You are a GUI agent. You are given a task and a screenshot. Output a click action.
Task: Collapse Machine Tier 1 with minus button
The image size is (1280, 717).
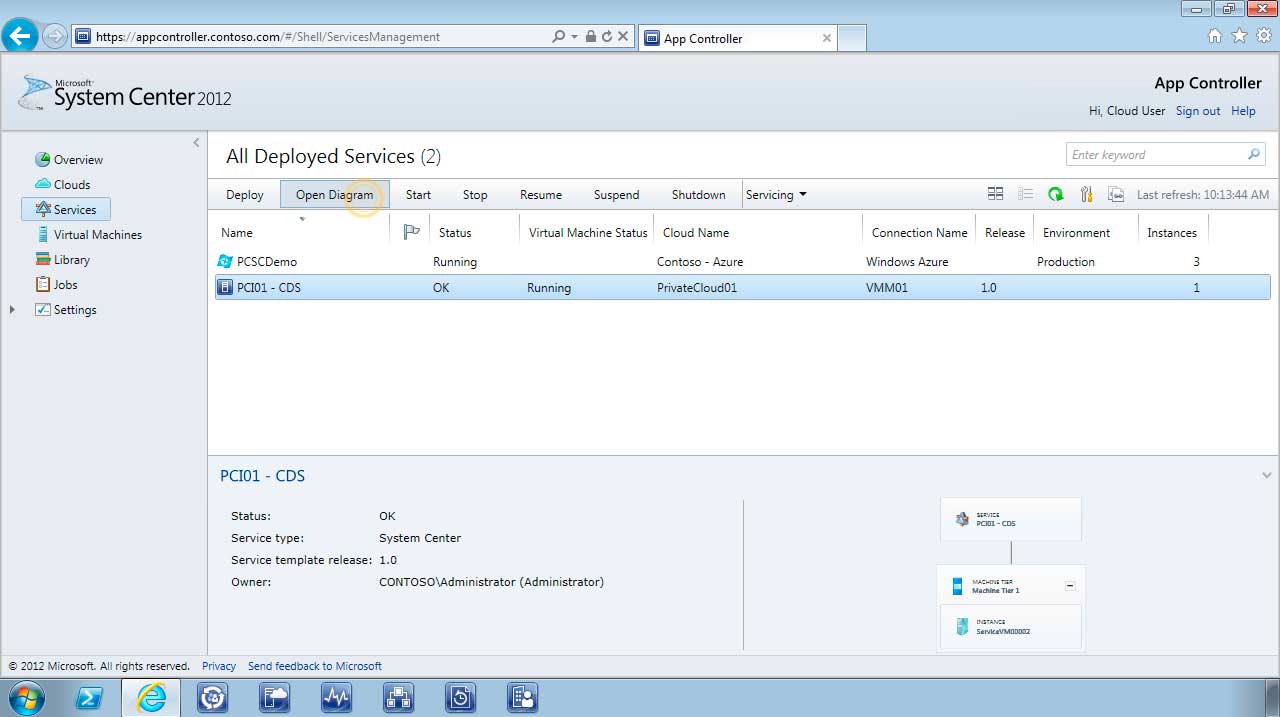coord(1070,586)
